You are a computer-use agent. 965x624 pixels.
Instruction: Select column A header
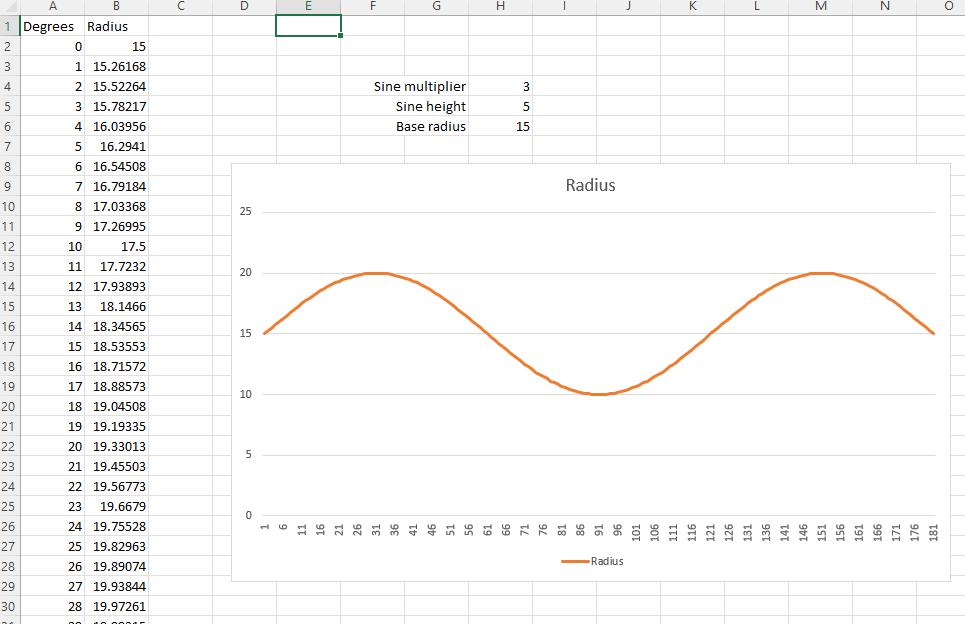point(52,7)
